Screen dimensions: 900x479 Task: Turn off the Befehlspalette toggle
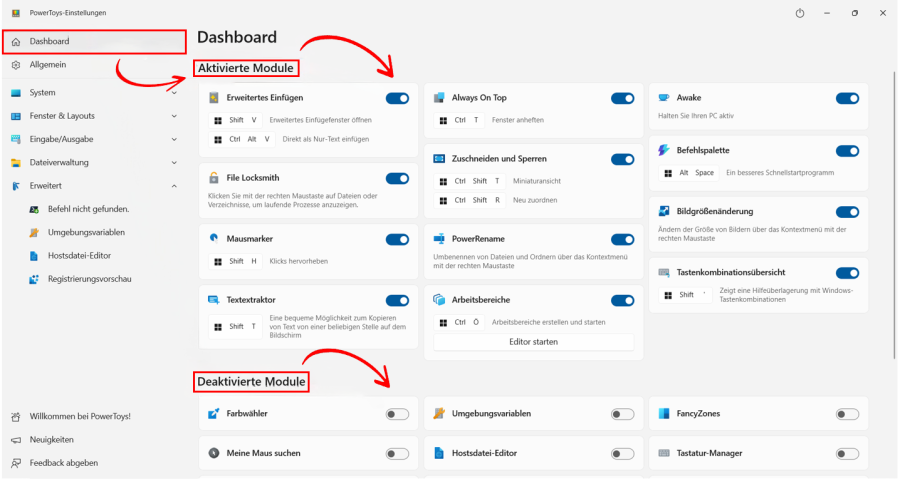(x=847, y=151)
